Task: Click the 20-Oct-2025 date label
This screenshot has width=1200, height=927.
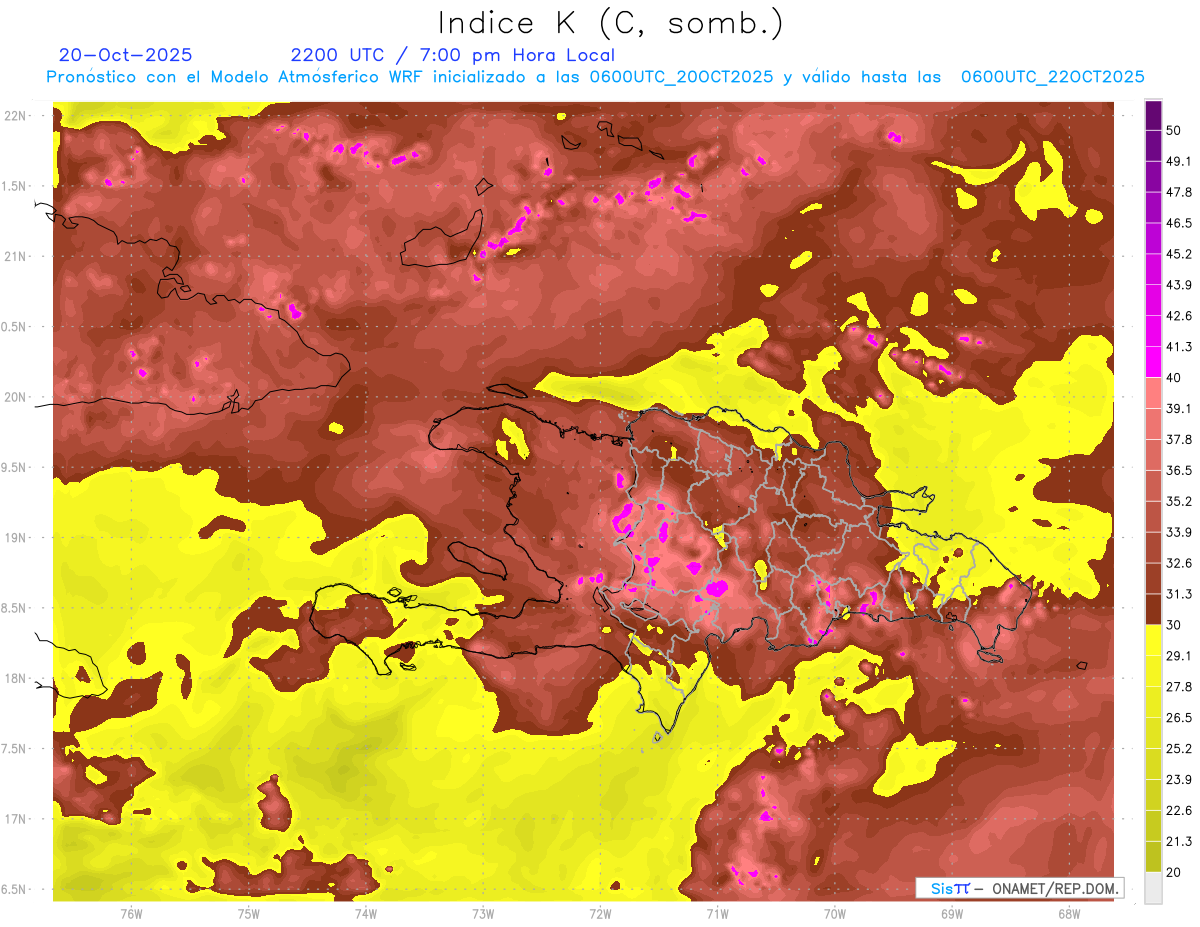Action: point(125,55)
